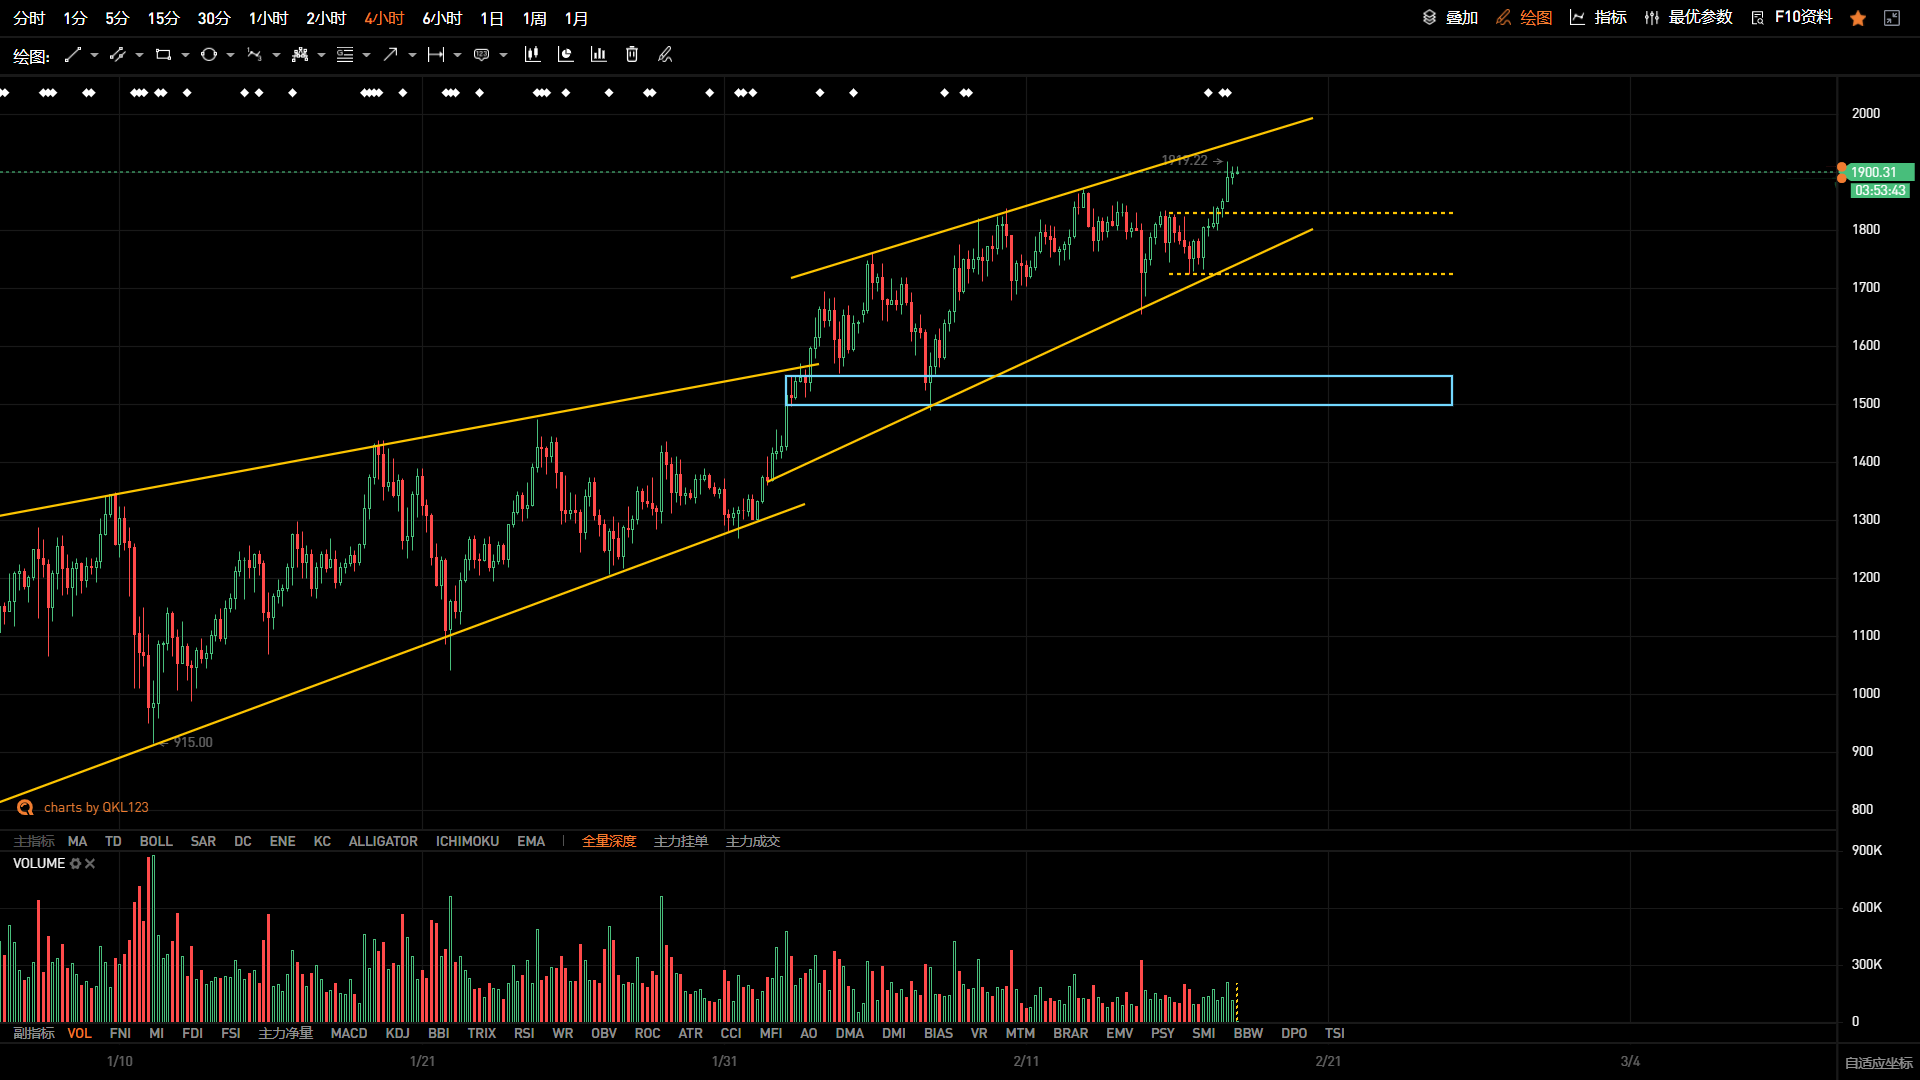Toggle the 绘图 drawing mode
Image resolution: width=1920 pixels, height=1080 pixels.
pyautogui.click(x=1524, y=18)
